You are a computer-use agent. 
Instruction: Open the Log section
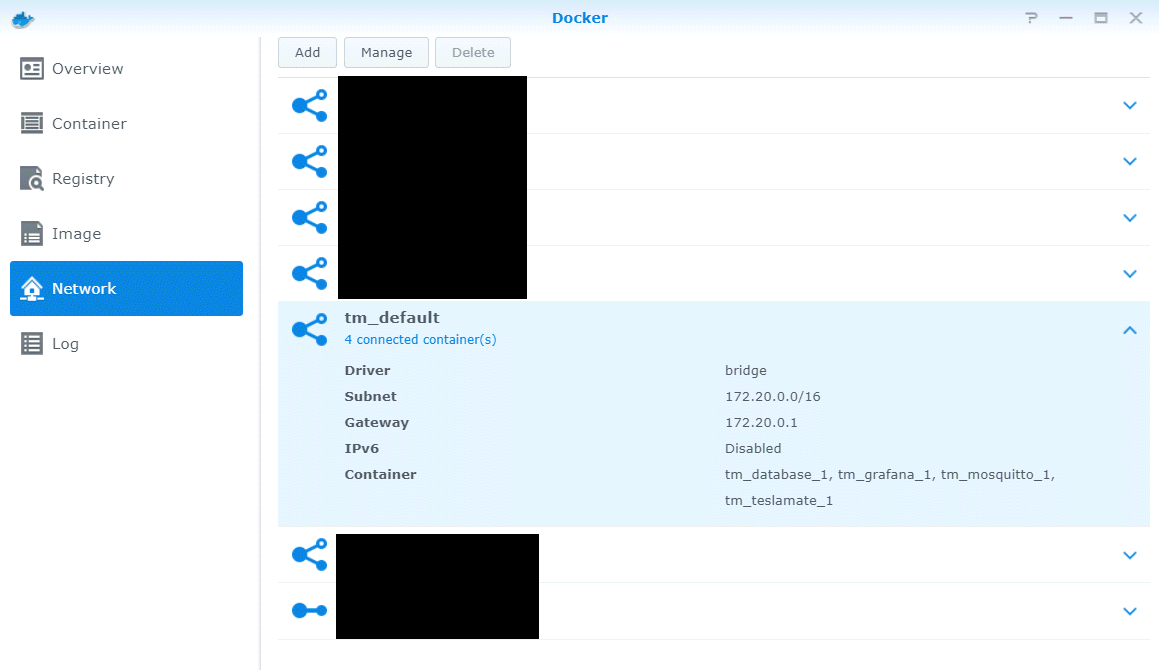click(x=126, y=343)
